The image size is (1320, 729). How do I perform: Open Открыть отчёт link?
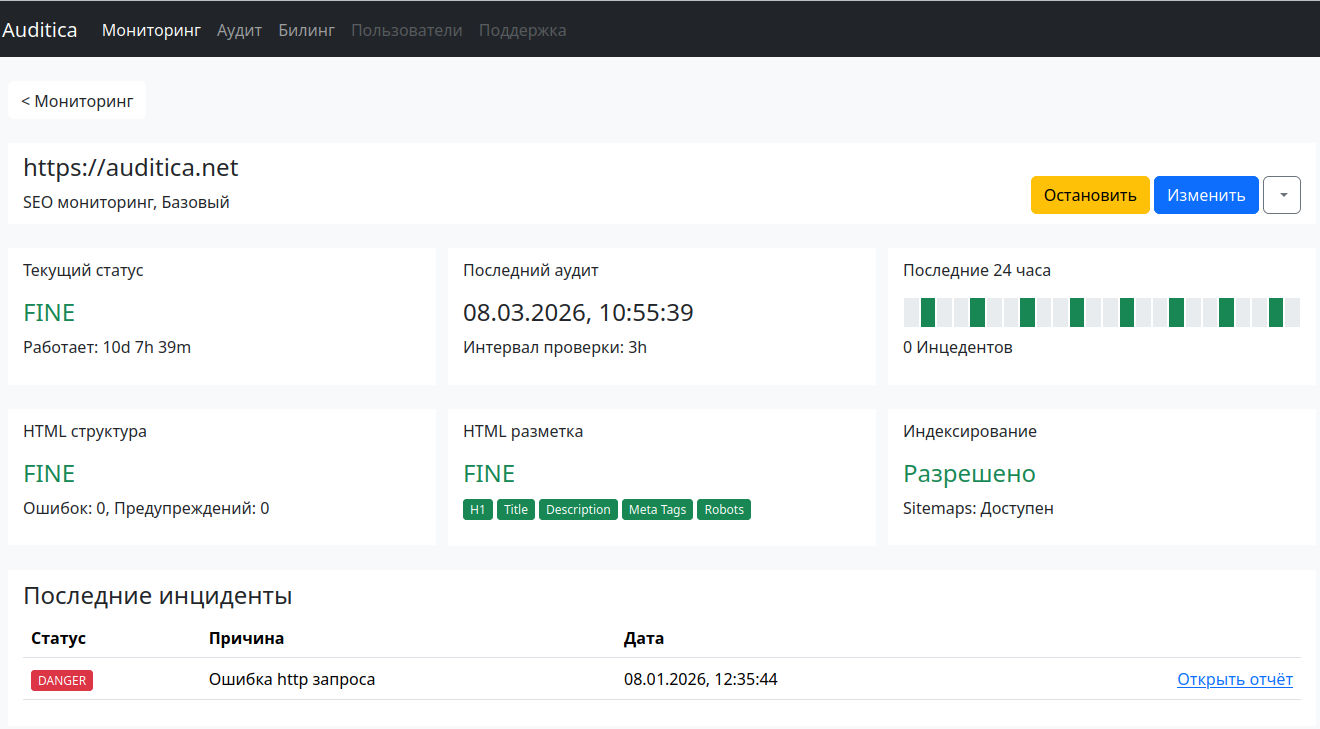[x=1234, y=679]
